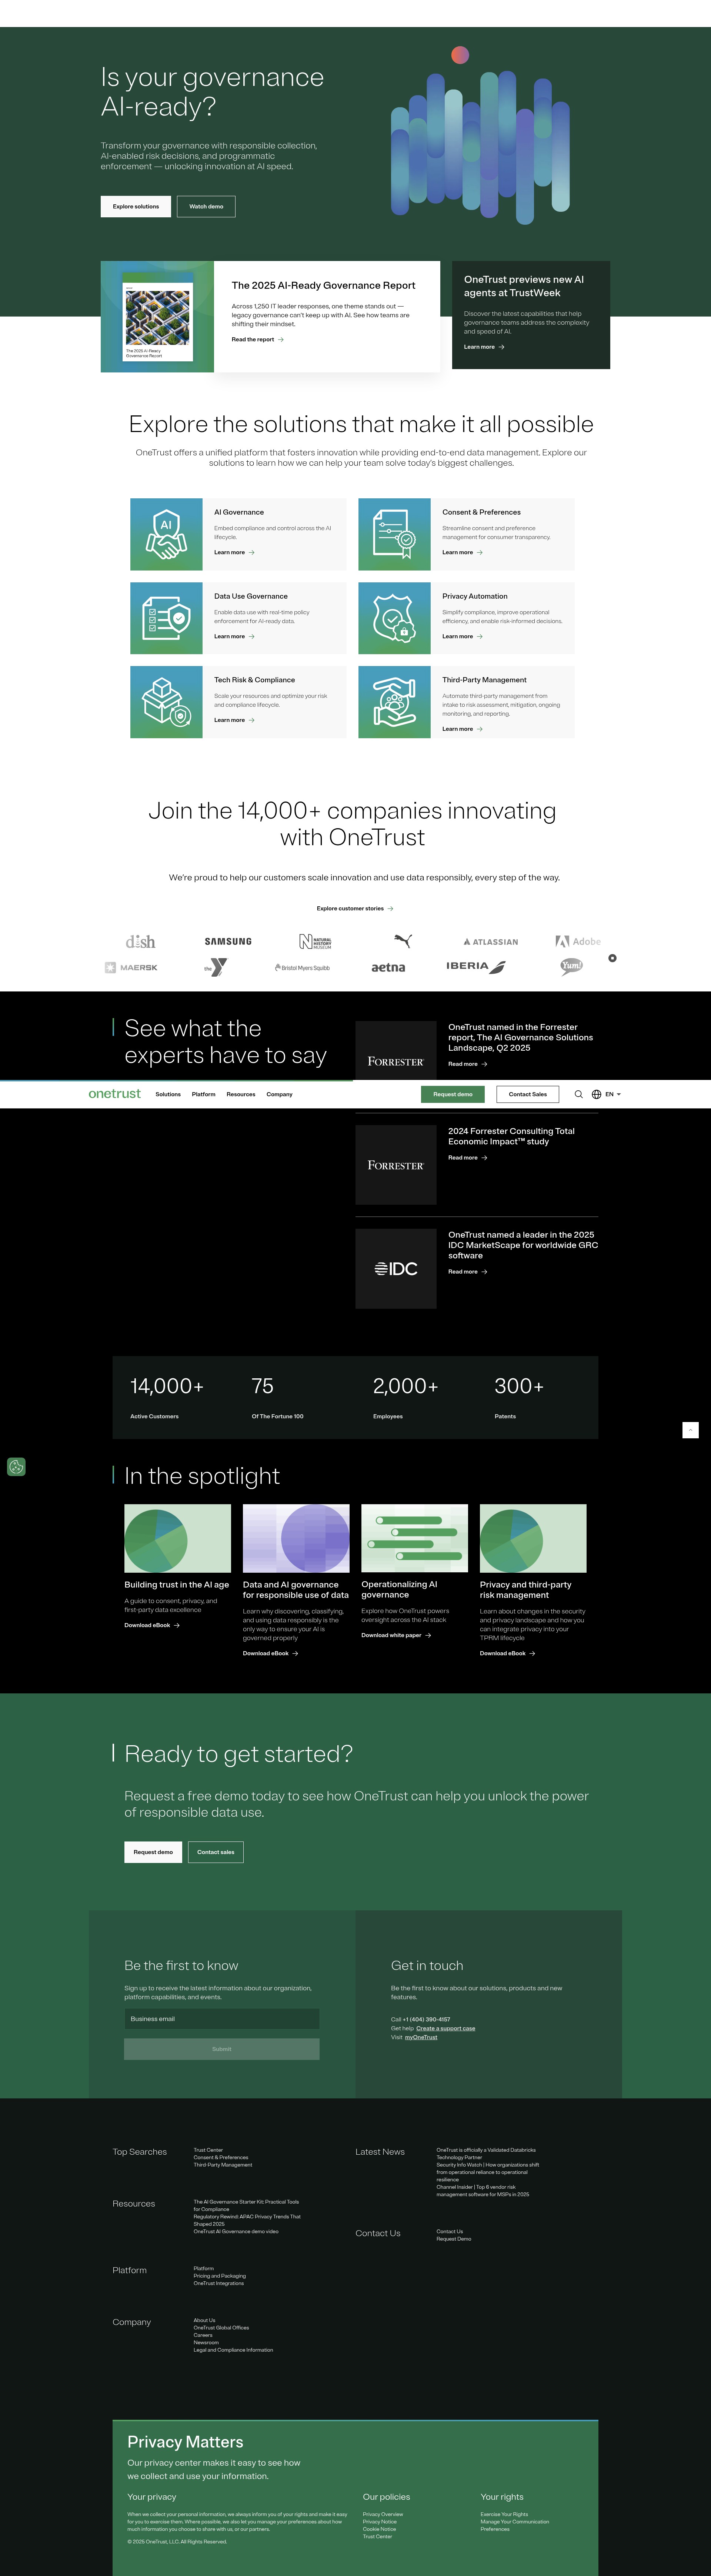Screen dimensions: 711x2576
Task: Click Learn more on TrustWeek card
Action: click(x=484, y=347)
